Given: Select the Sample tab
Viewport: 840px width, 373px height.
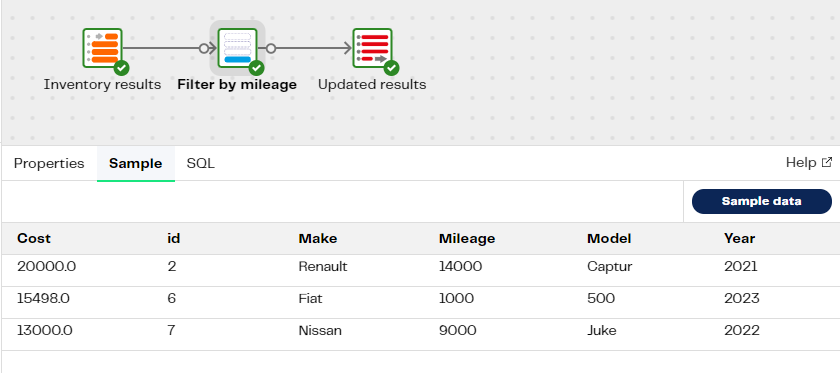Looking at the screenshot, I should coord(136,163).
